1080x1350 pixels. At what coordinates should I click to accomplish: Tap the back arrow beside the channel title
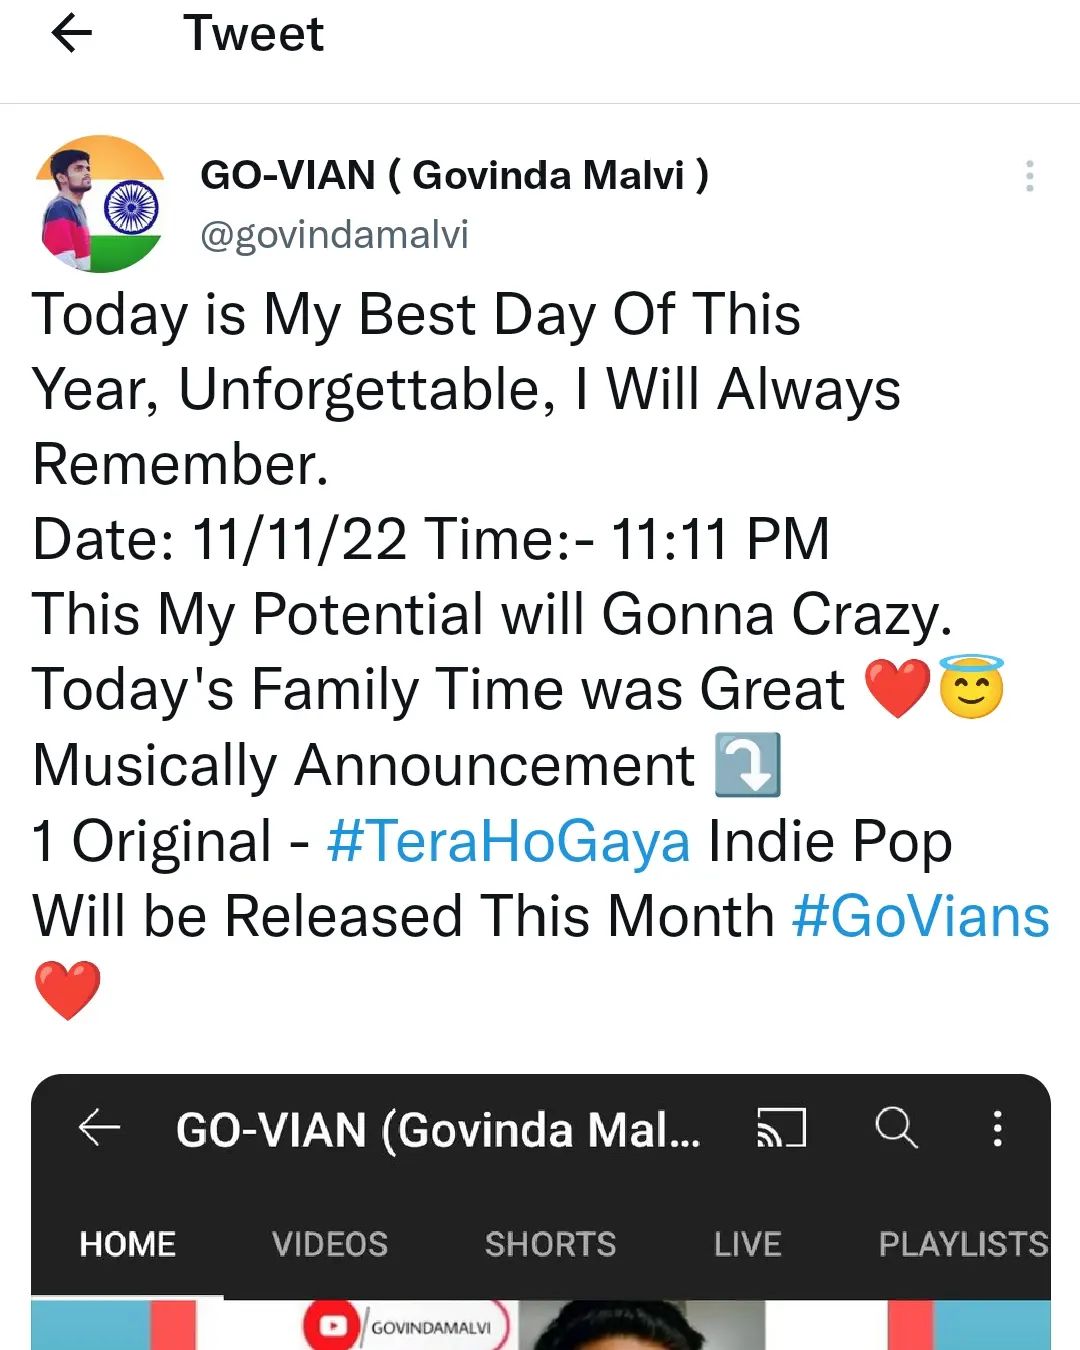[x=99, y=1128]
